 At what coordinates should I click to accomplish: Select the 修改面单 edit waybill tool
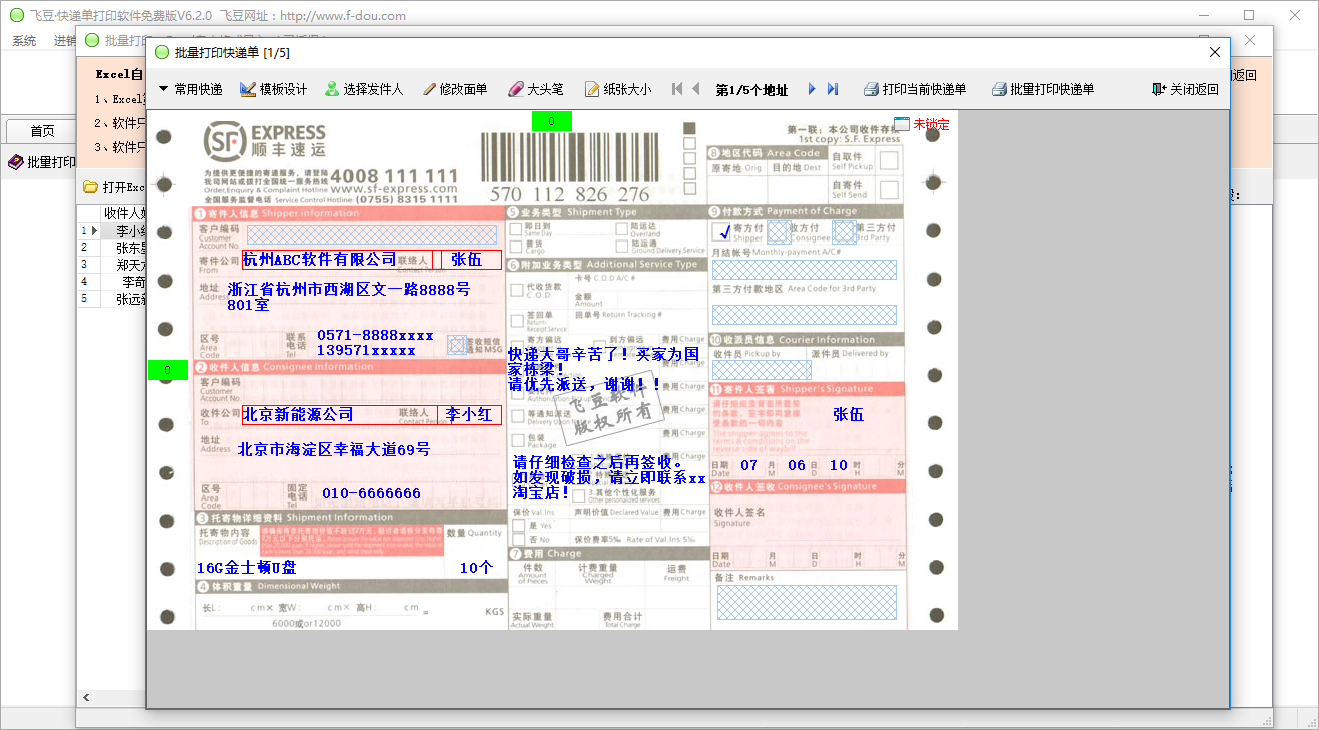[455, 89]
